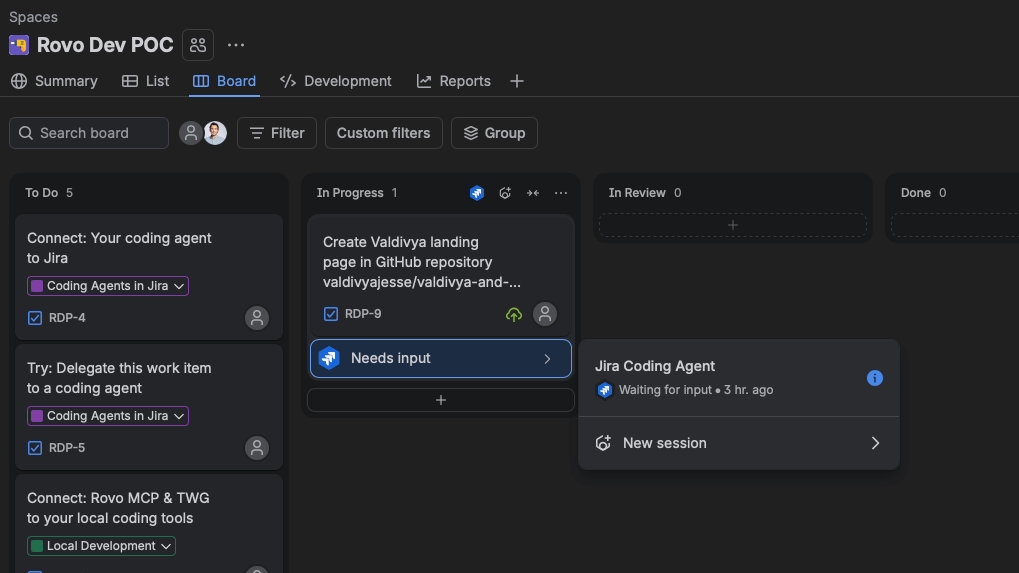This screenshot has height=573, width=1019.
Task: Click the Spaces breadcrumb link
Action: [33, 17]
